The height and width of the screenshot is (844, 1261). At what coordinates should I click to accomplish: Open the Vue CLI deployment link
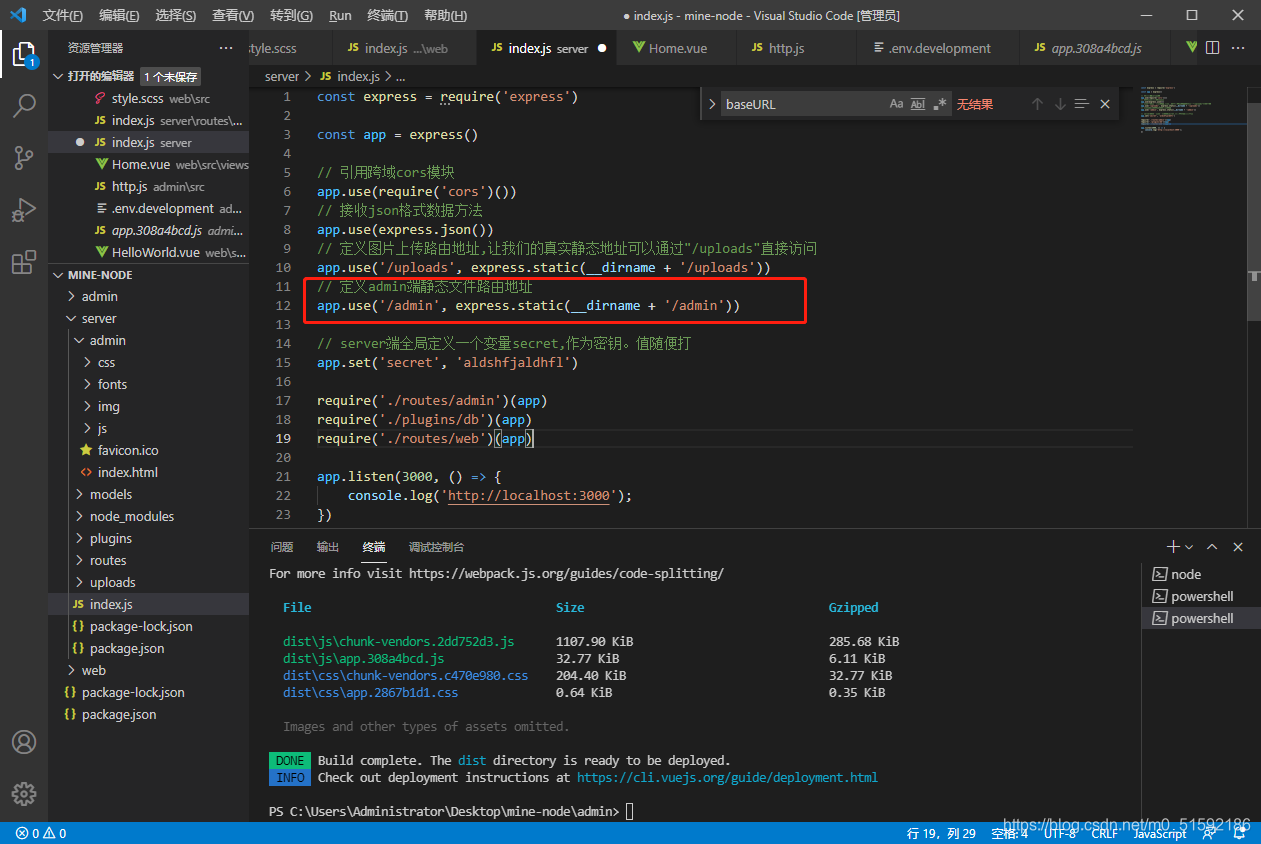click(727, 777)
